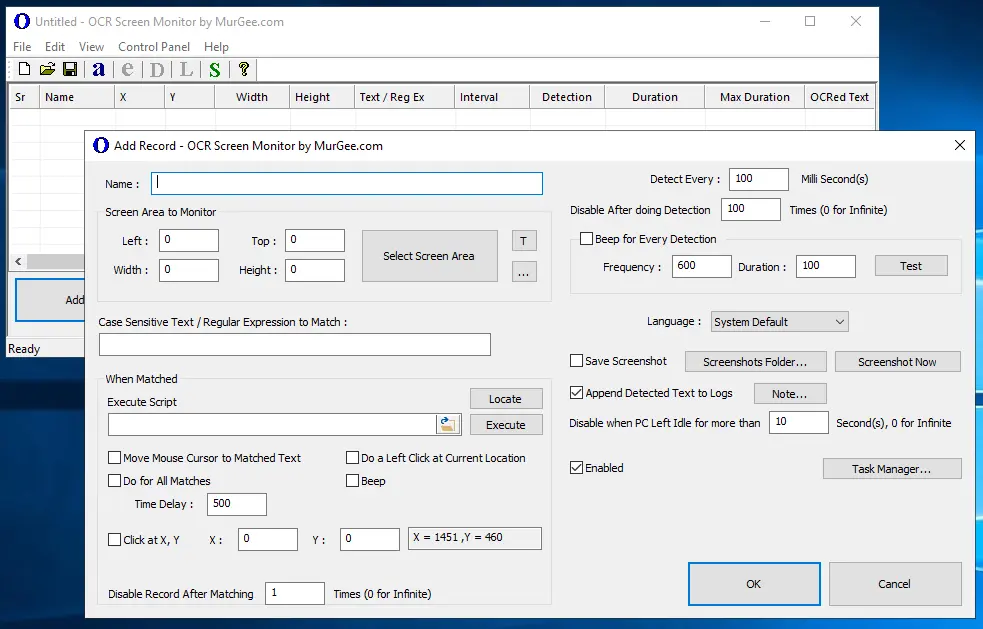Click the Screenshot Now button

coord(897,362)
